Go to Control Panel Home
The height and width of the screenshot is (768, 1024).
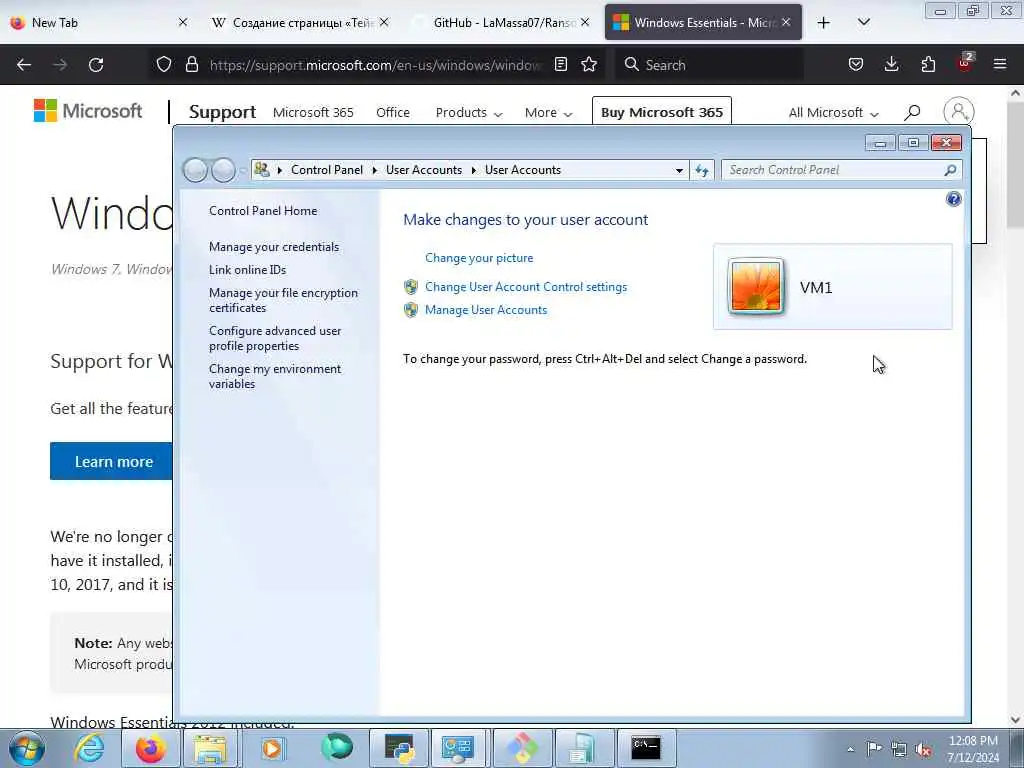click(263, 211)
